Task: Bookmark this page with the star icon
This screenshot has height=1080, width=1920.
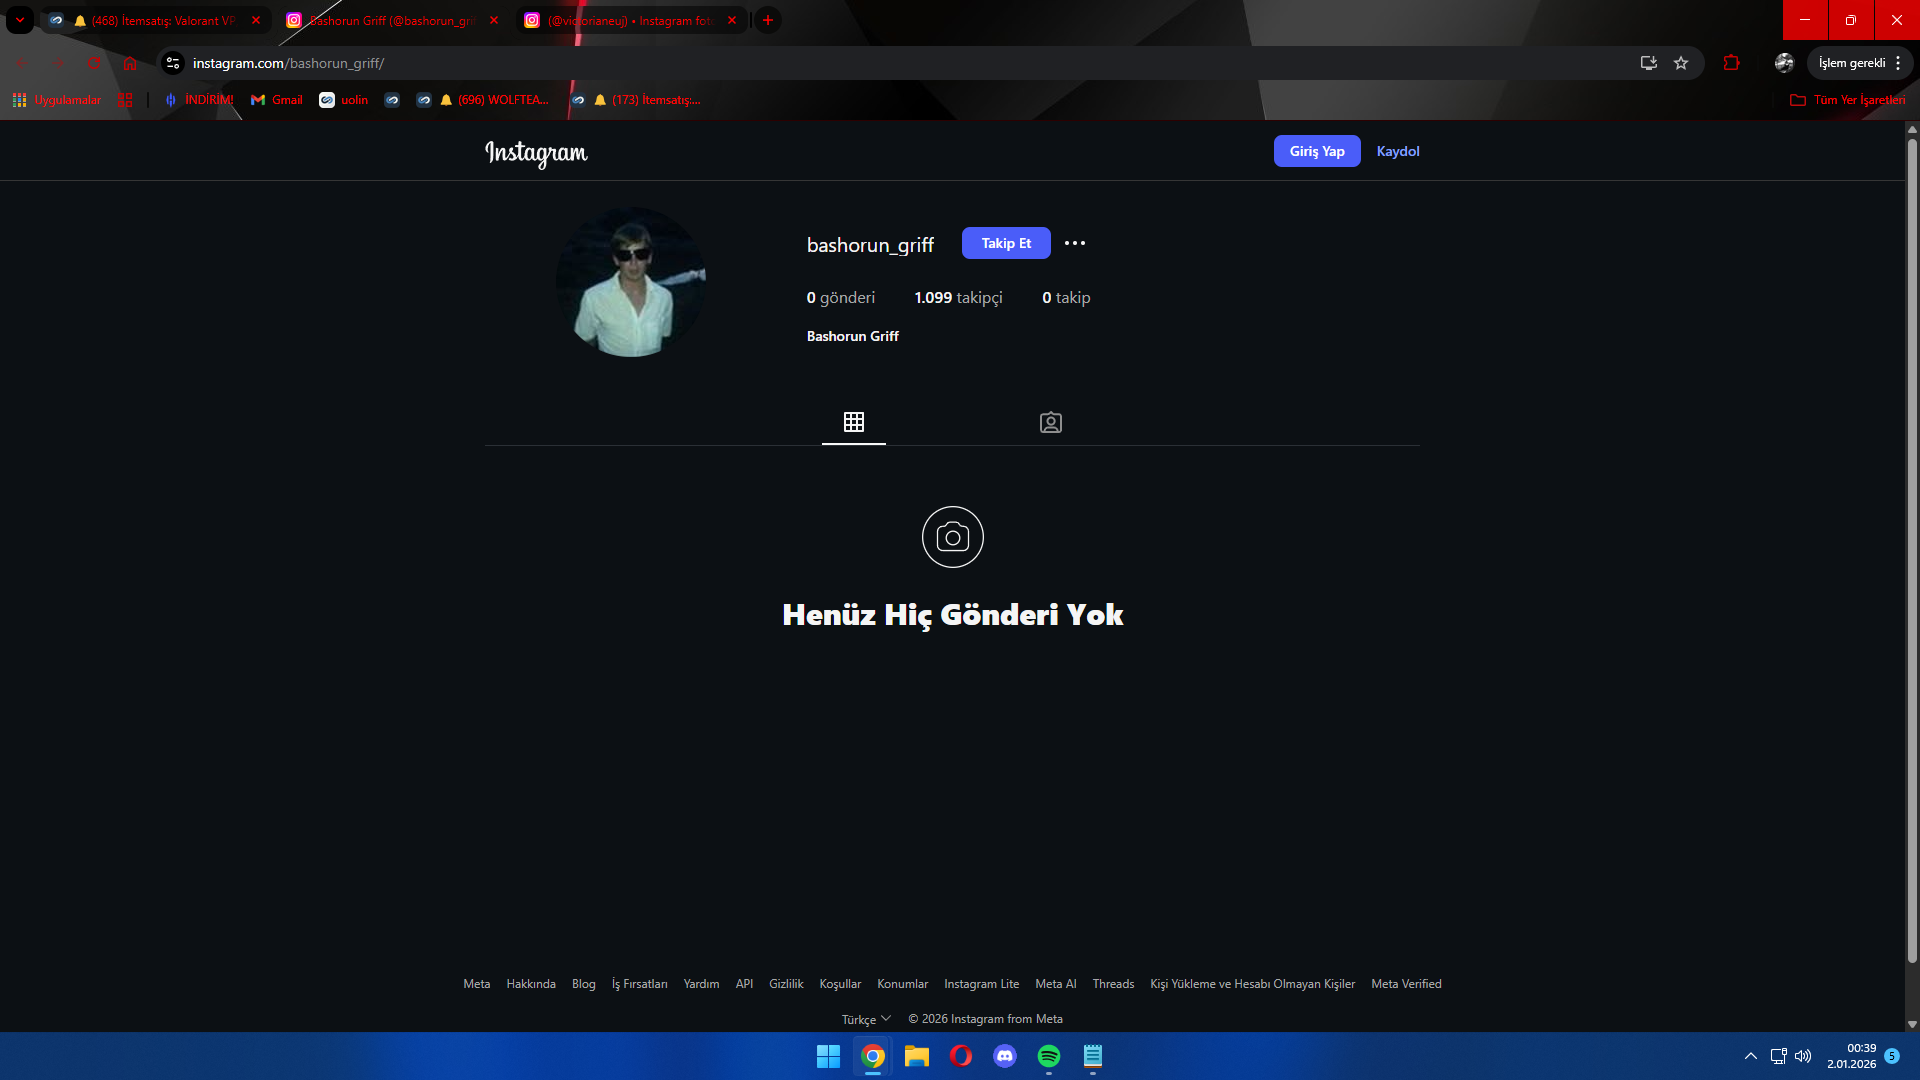Action: click(1681, 63)
